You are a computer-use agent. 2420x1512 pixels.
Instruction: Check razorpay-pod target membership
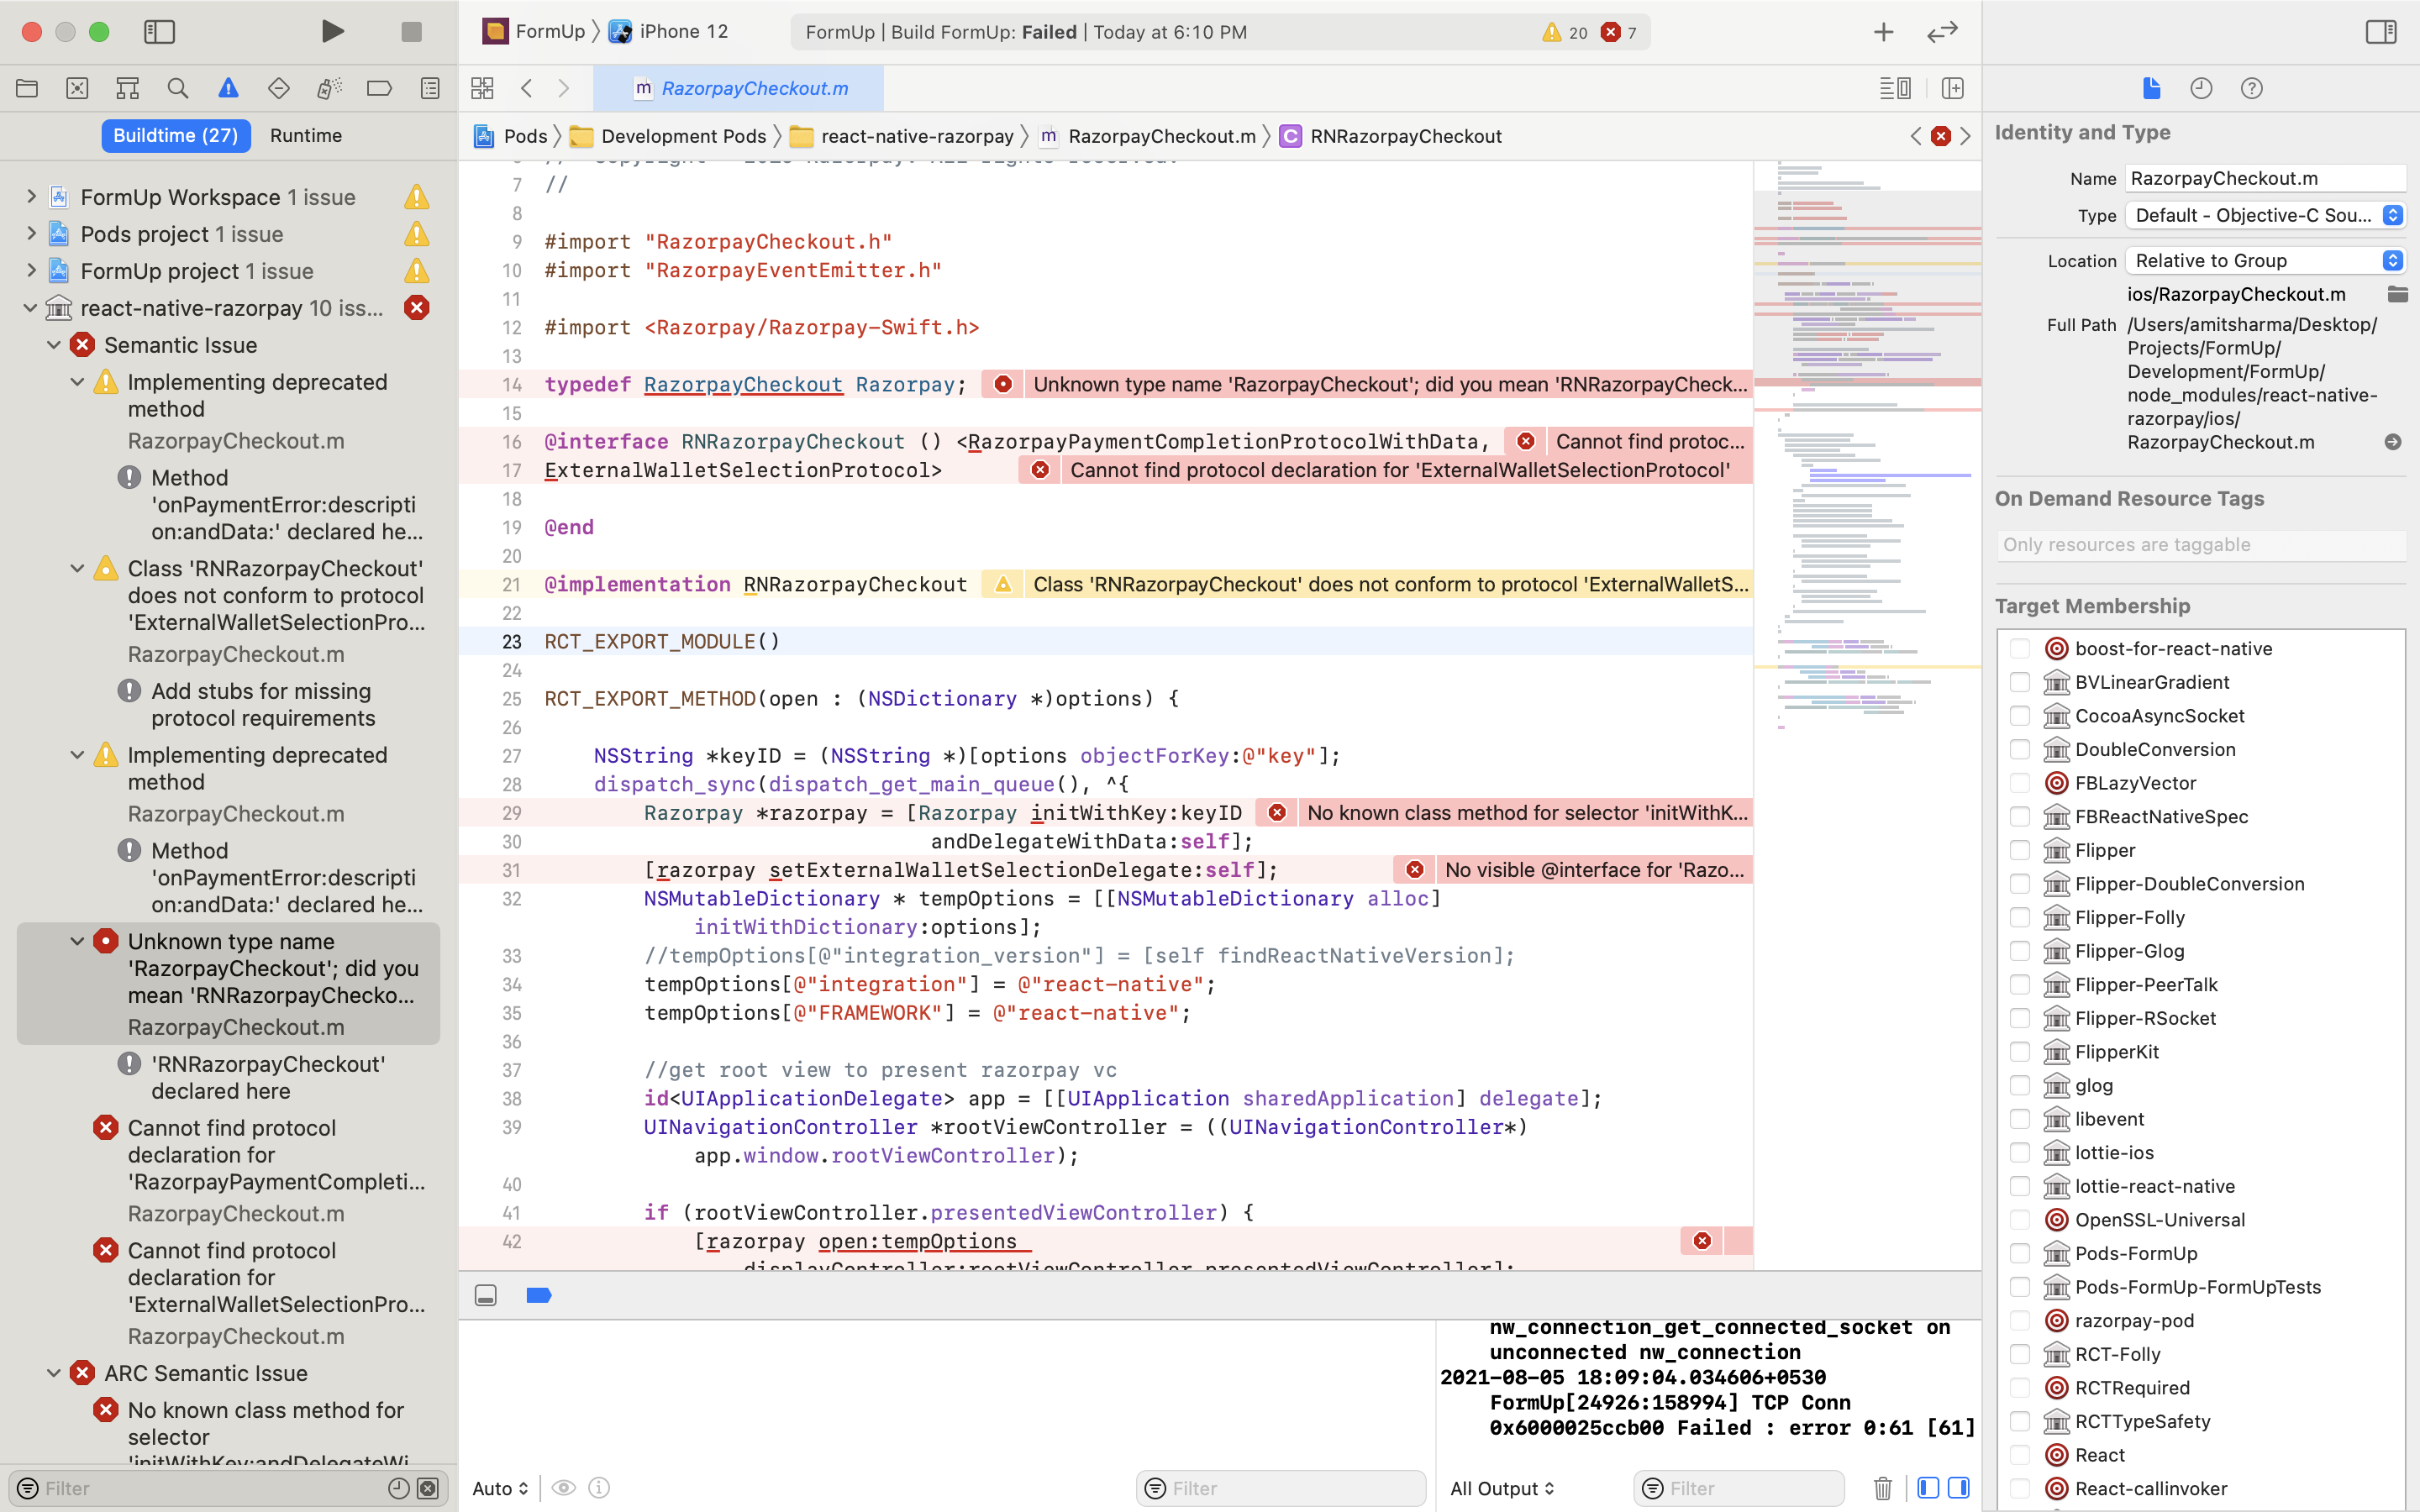(2022, 1320)
